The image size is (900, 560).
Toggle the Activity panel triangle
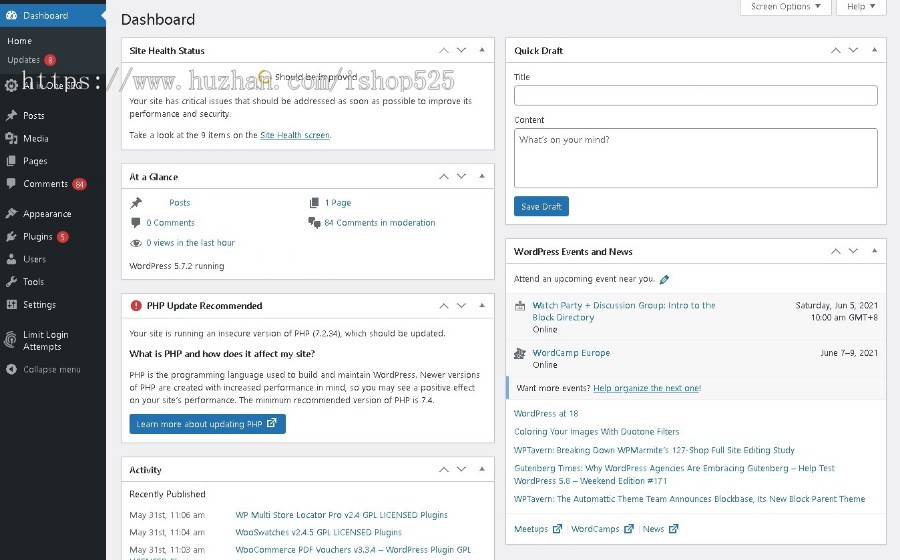[482, 469]
